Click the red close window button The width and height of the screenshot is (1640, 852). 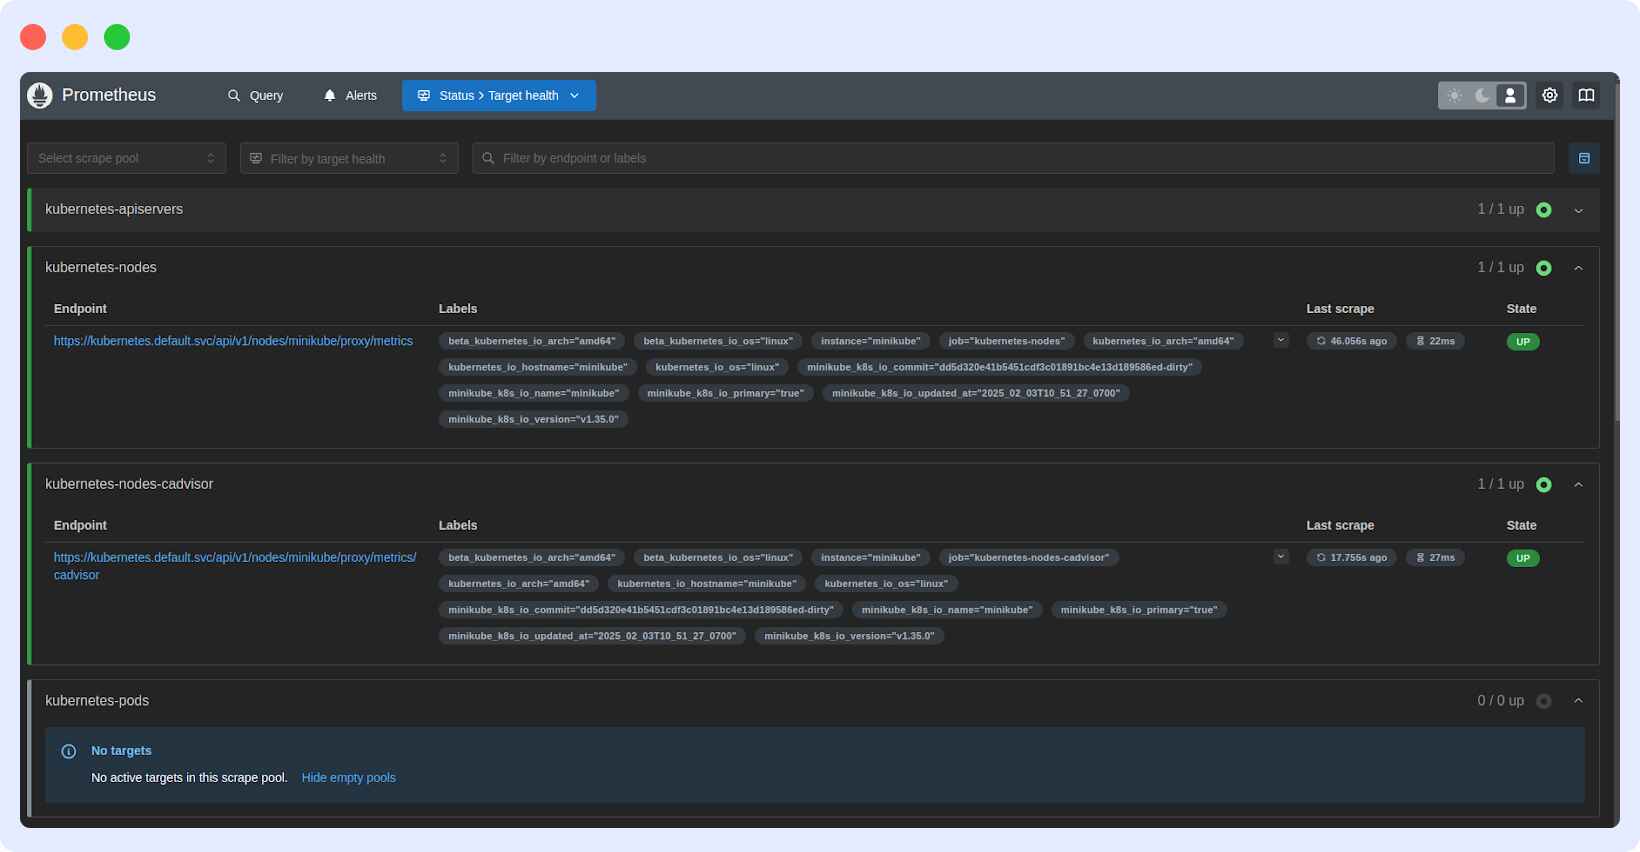click(33, 37)
